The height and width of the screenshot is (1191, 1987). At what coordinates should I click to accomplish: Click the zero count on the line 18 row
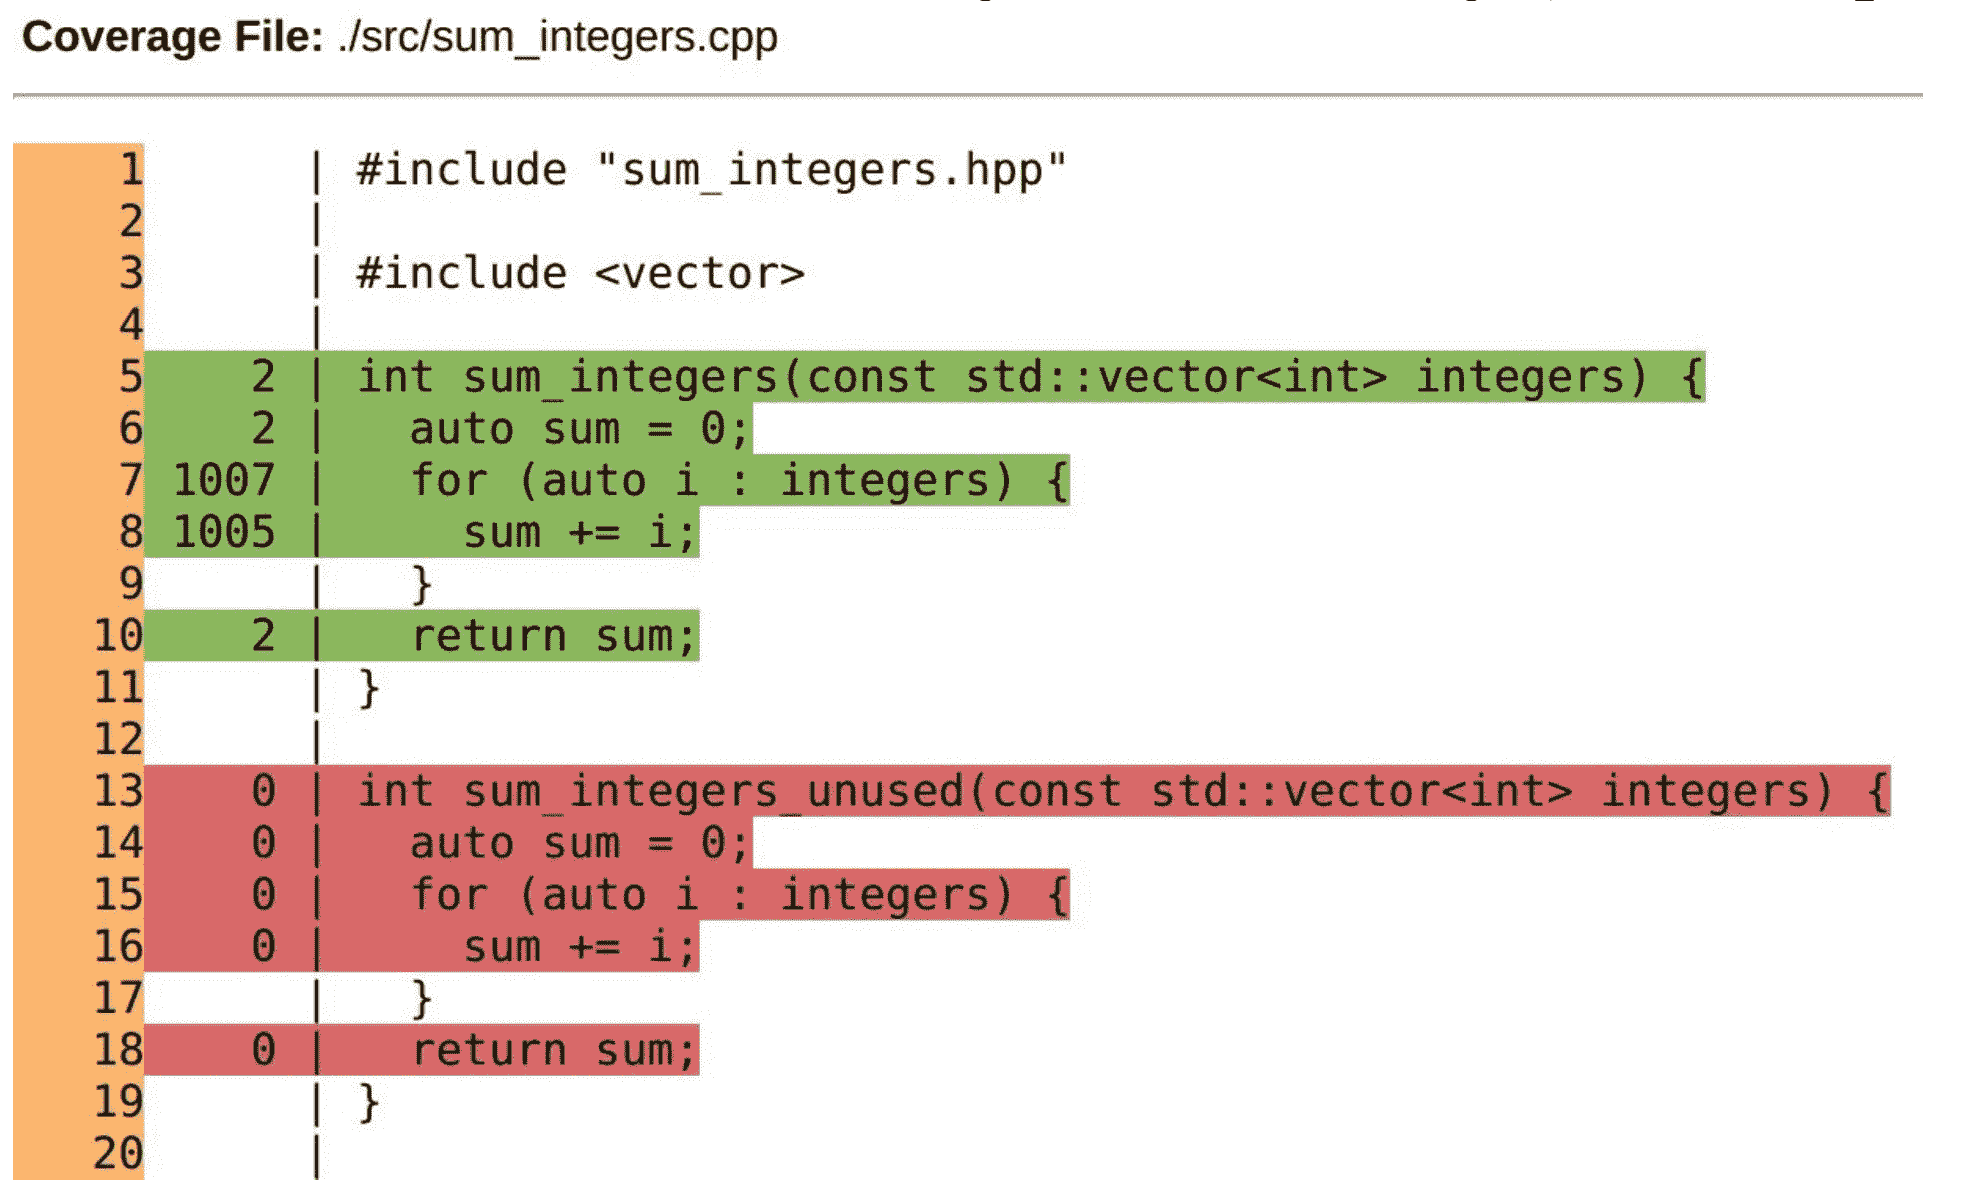pos(262,1050)
